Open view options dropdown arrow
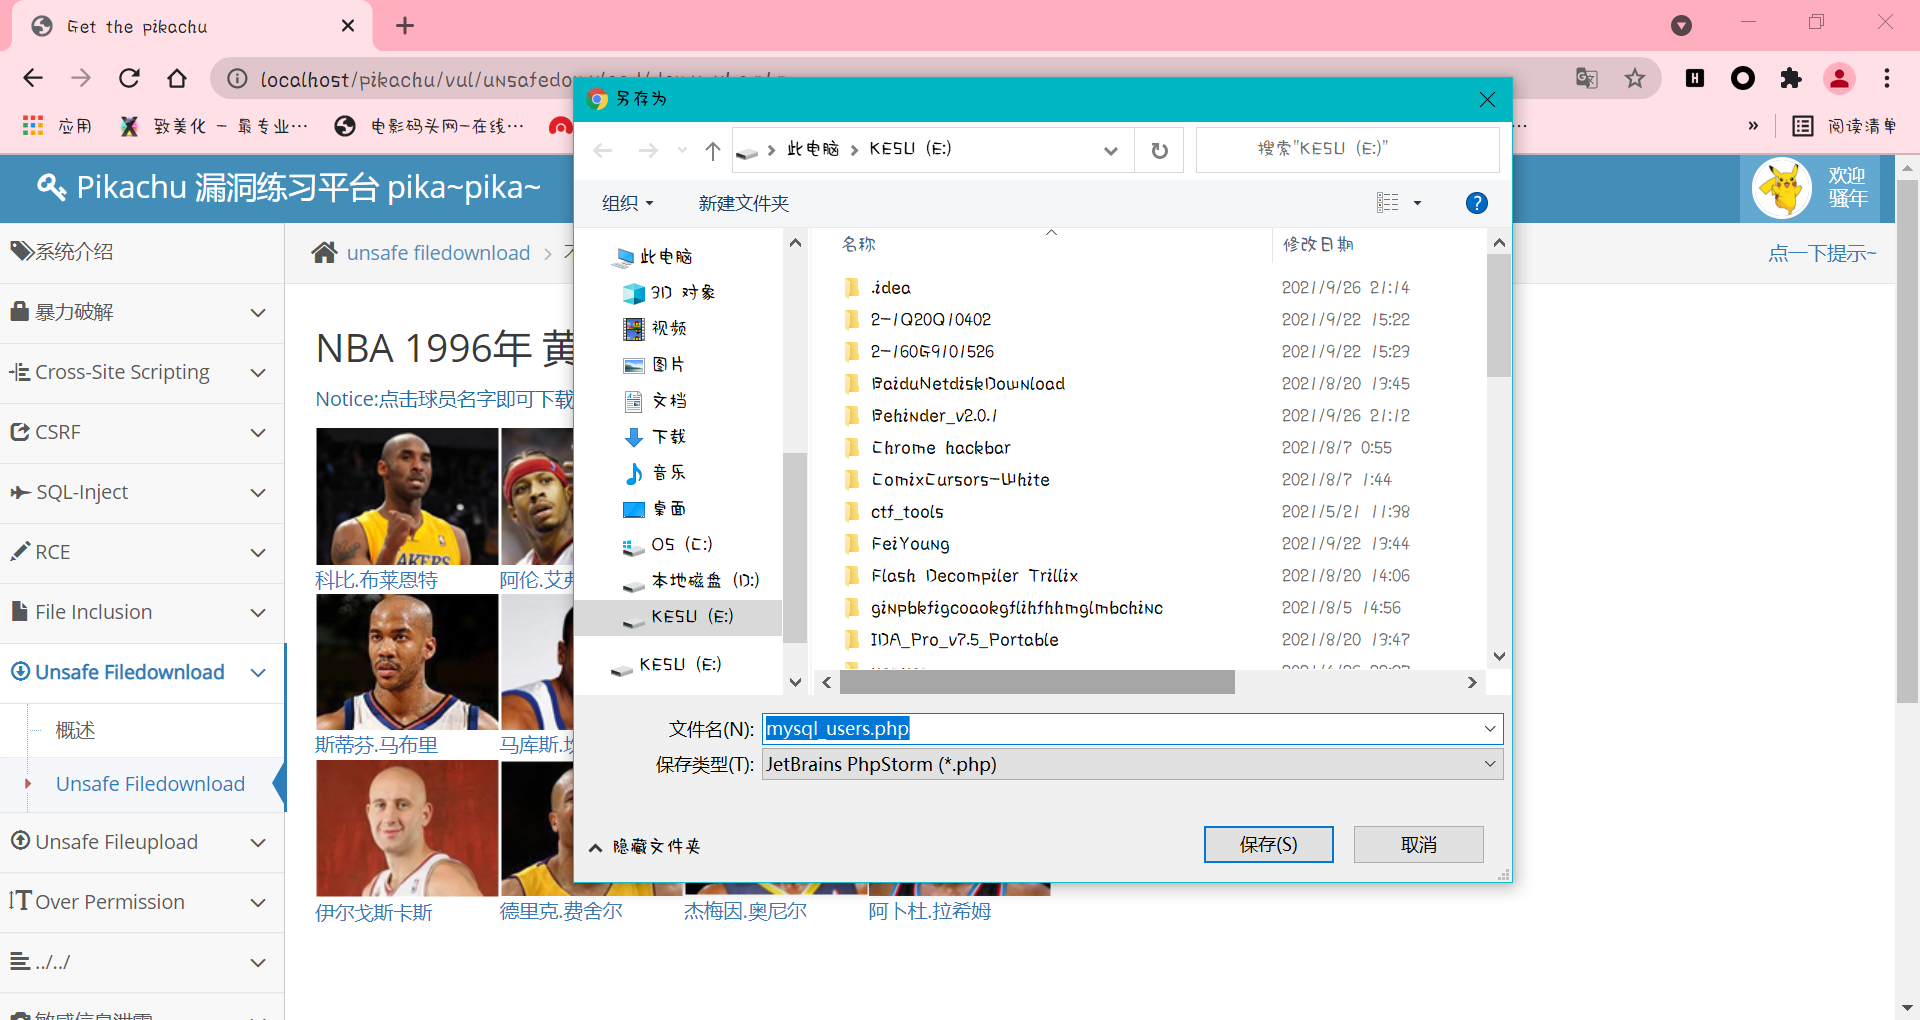The height and width of the screenshot is (1020, 1920). point(1417,203)
